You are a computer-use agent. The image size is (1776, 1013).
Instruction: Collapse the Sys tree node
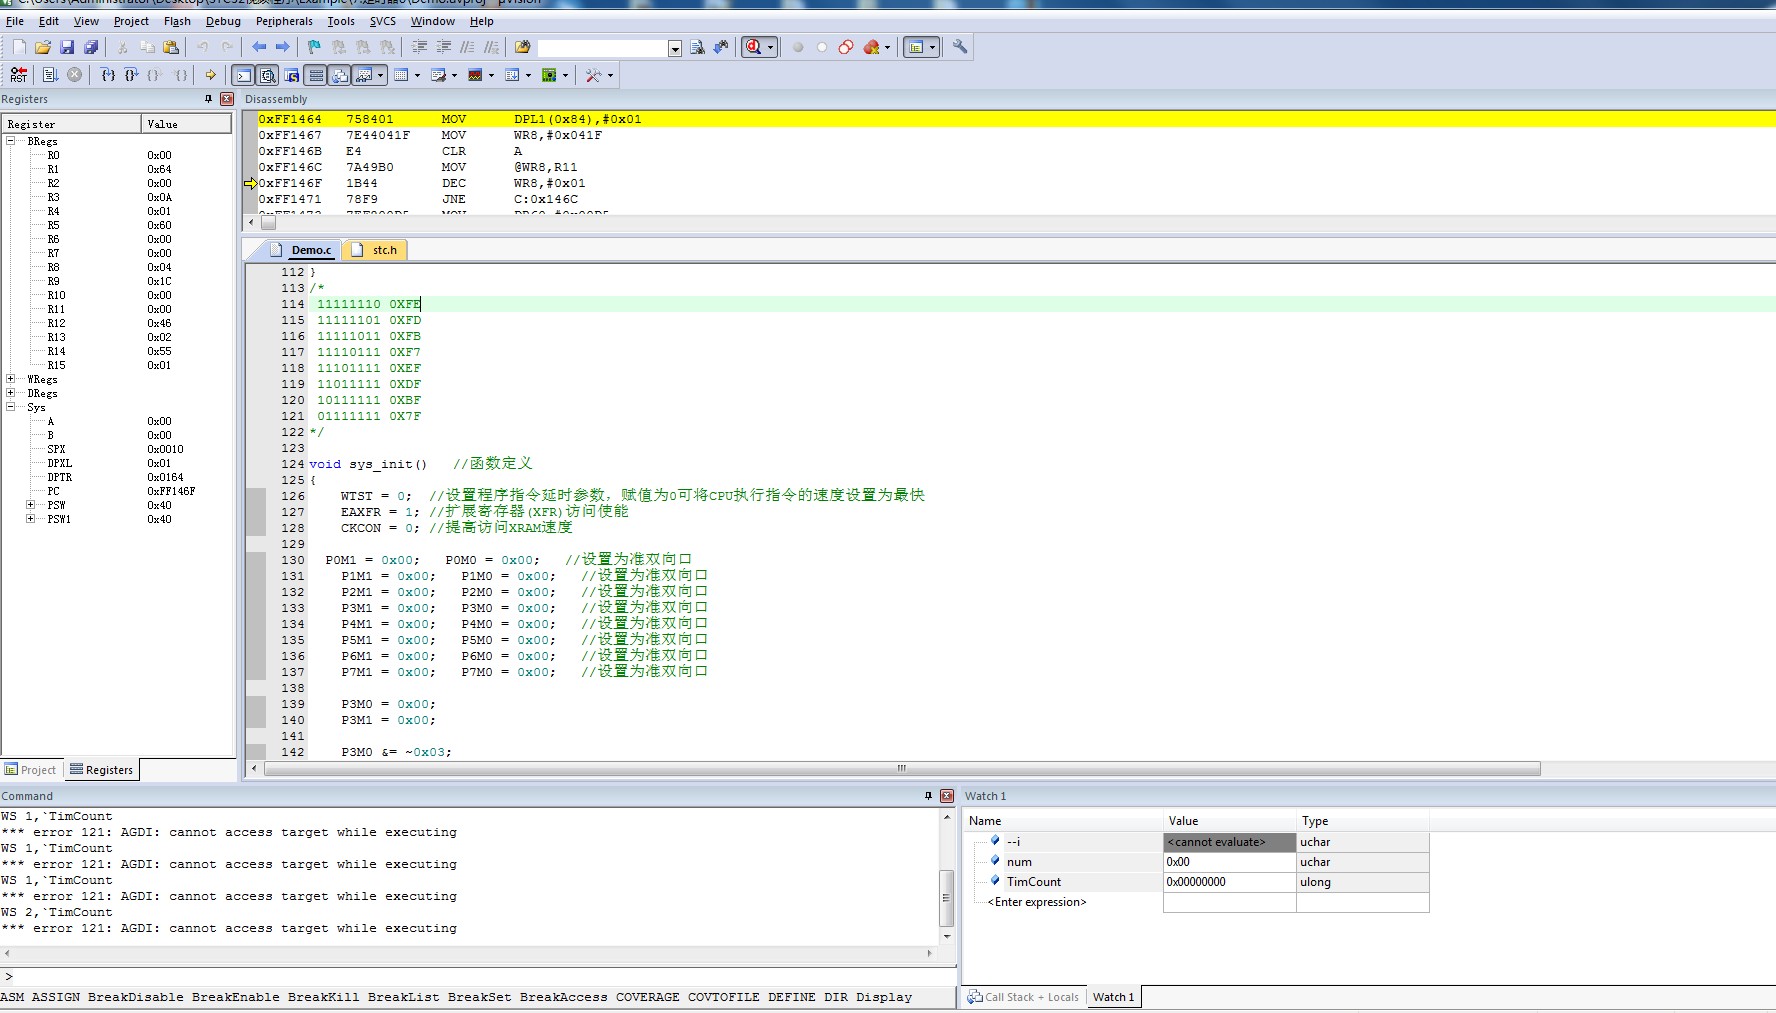11,407
